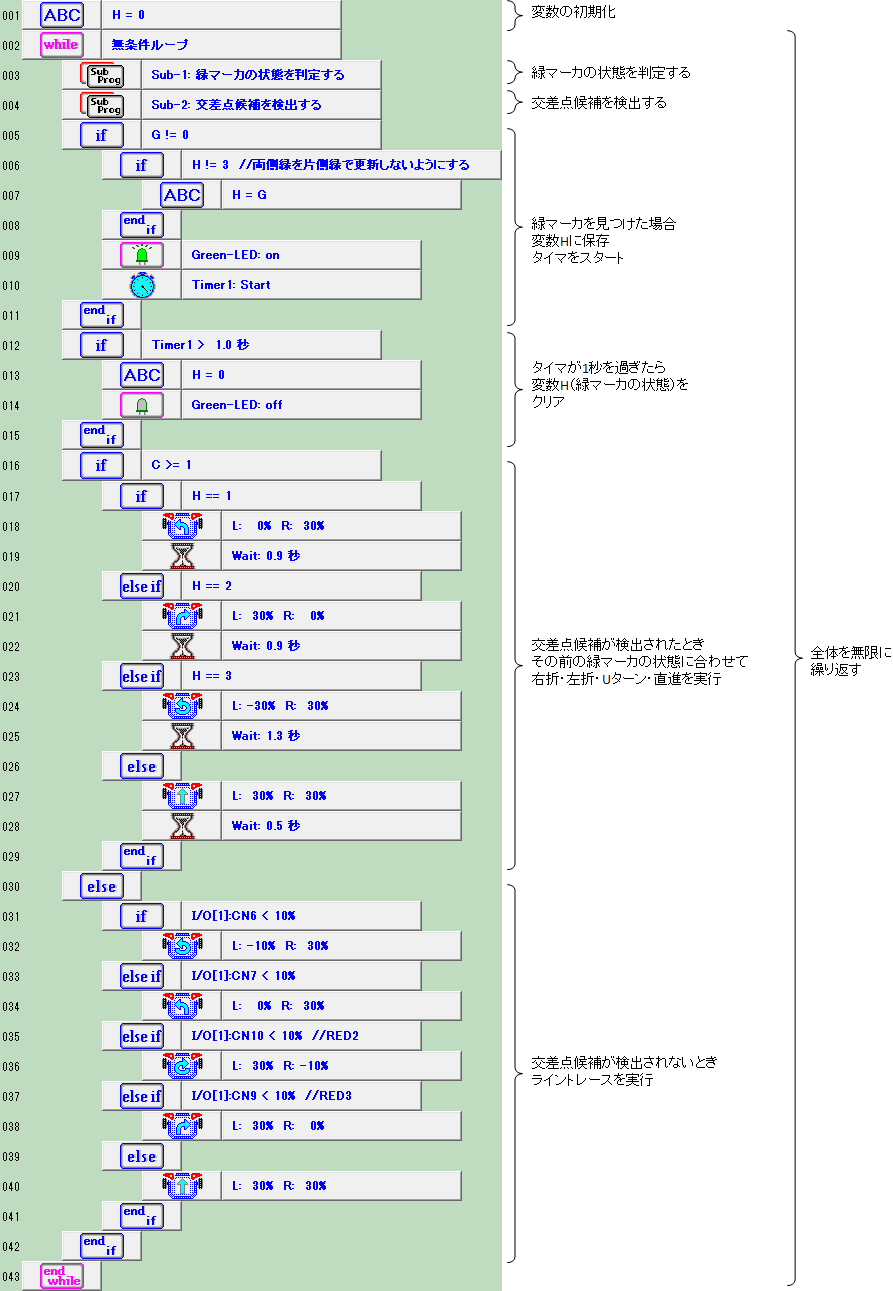Click the Timer1 Start clock icon
This screenshot has height=1291, width=893.
[x=142, y=285]
